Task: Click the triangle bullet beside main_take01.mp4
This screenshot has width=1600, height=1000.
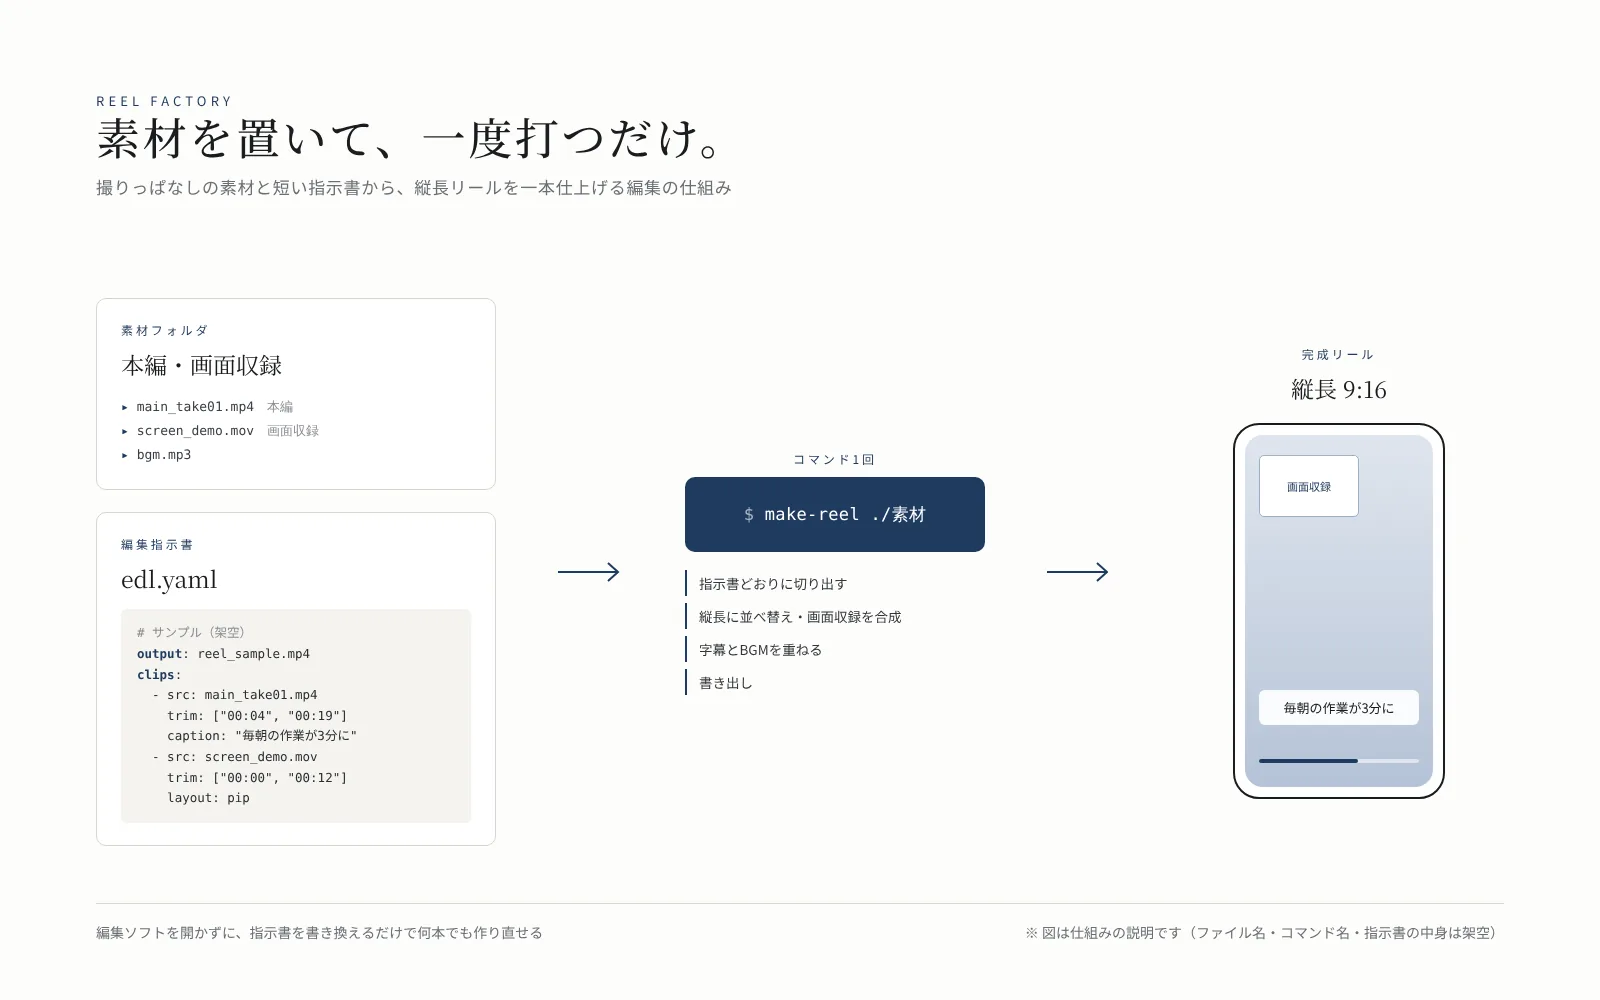Action: tap(125, 407)
